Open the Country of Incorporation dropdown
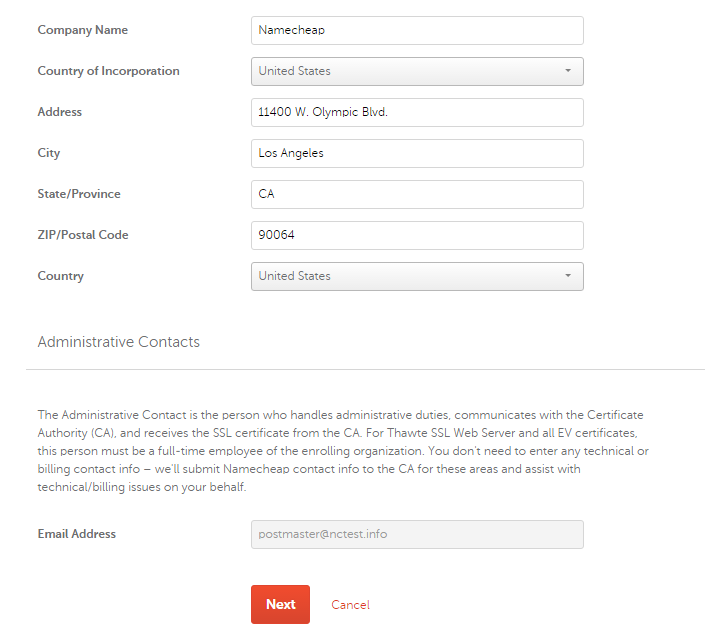 click(417, 71)
